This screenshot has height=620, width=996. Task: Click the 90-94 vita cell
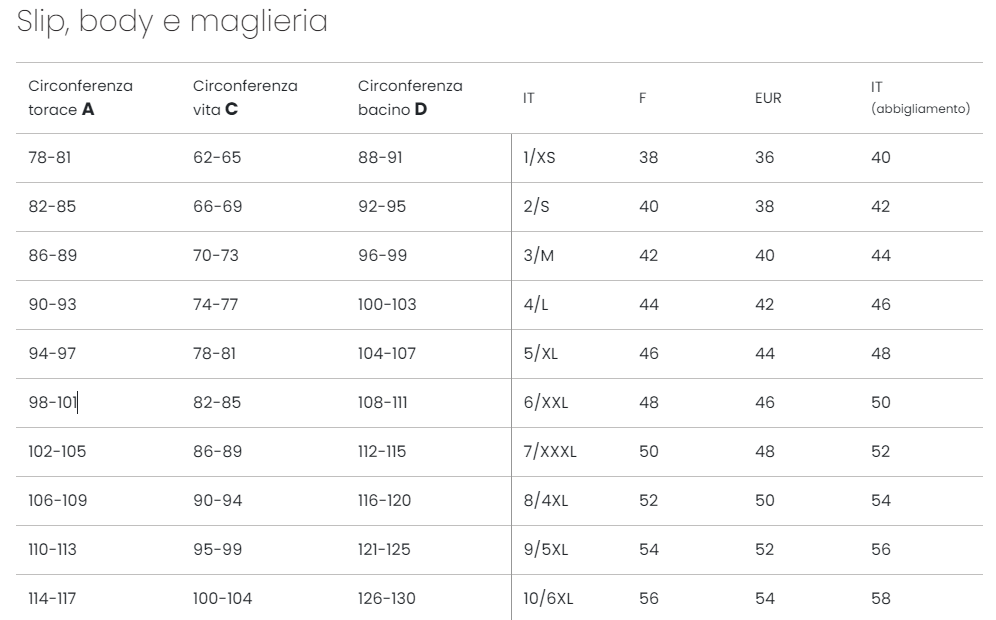218,501
